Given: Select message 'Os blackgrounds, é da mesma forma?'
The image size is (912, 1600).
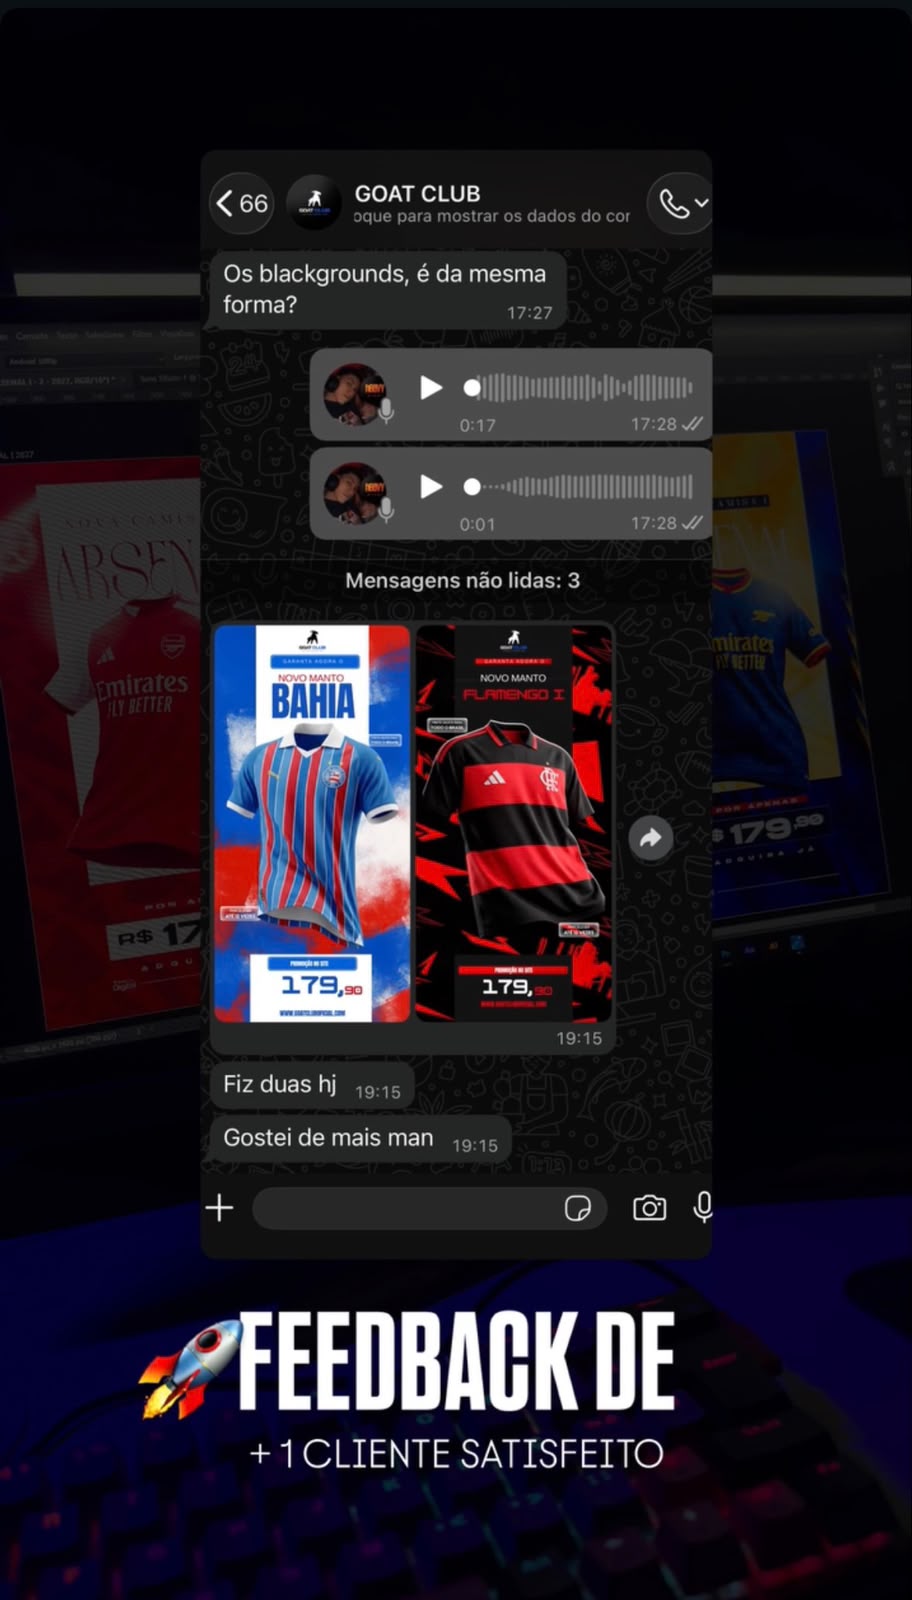Looking at the screenshot, I should click(388, 289).
